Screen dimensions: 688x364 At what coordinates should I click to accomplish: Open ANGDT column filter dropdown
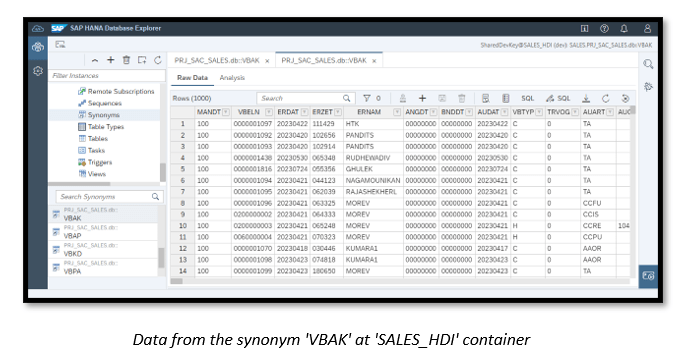(x=433, y=112)
